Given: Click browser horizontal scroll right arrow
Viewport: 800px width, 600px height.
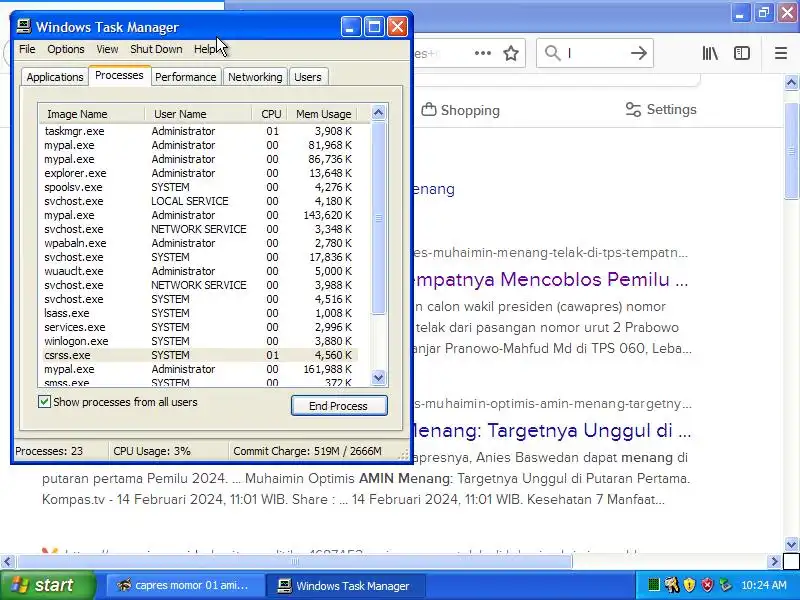Looking at the screenshot, I should pyautogui.click(x=775, y=562).
